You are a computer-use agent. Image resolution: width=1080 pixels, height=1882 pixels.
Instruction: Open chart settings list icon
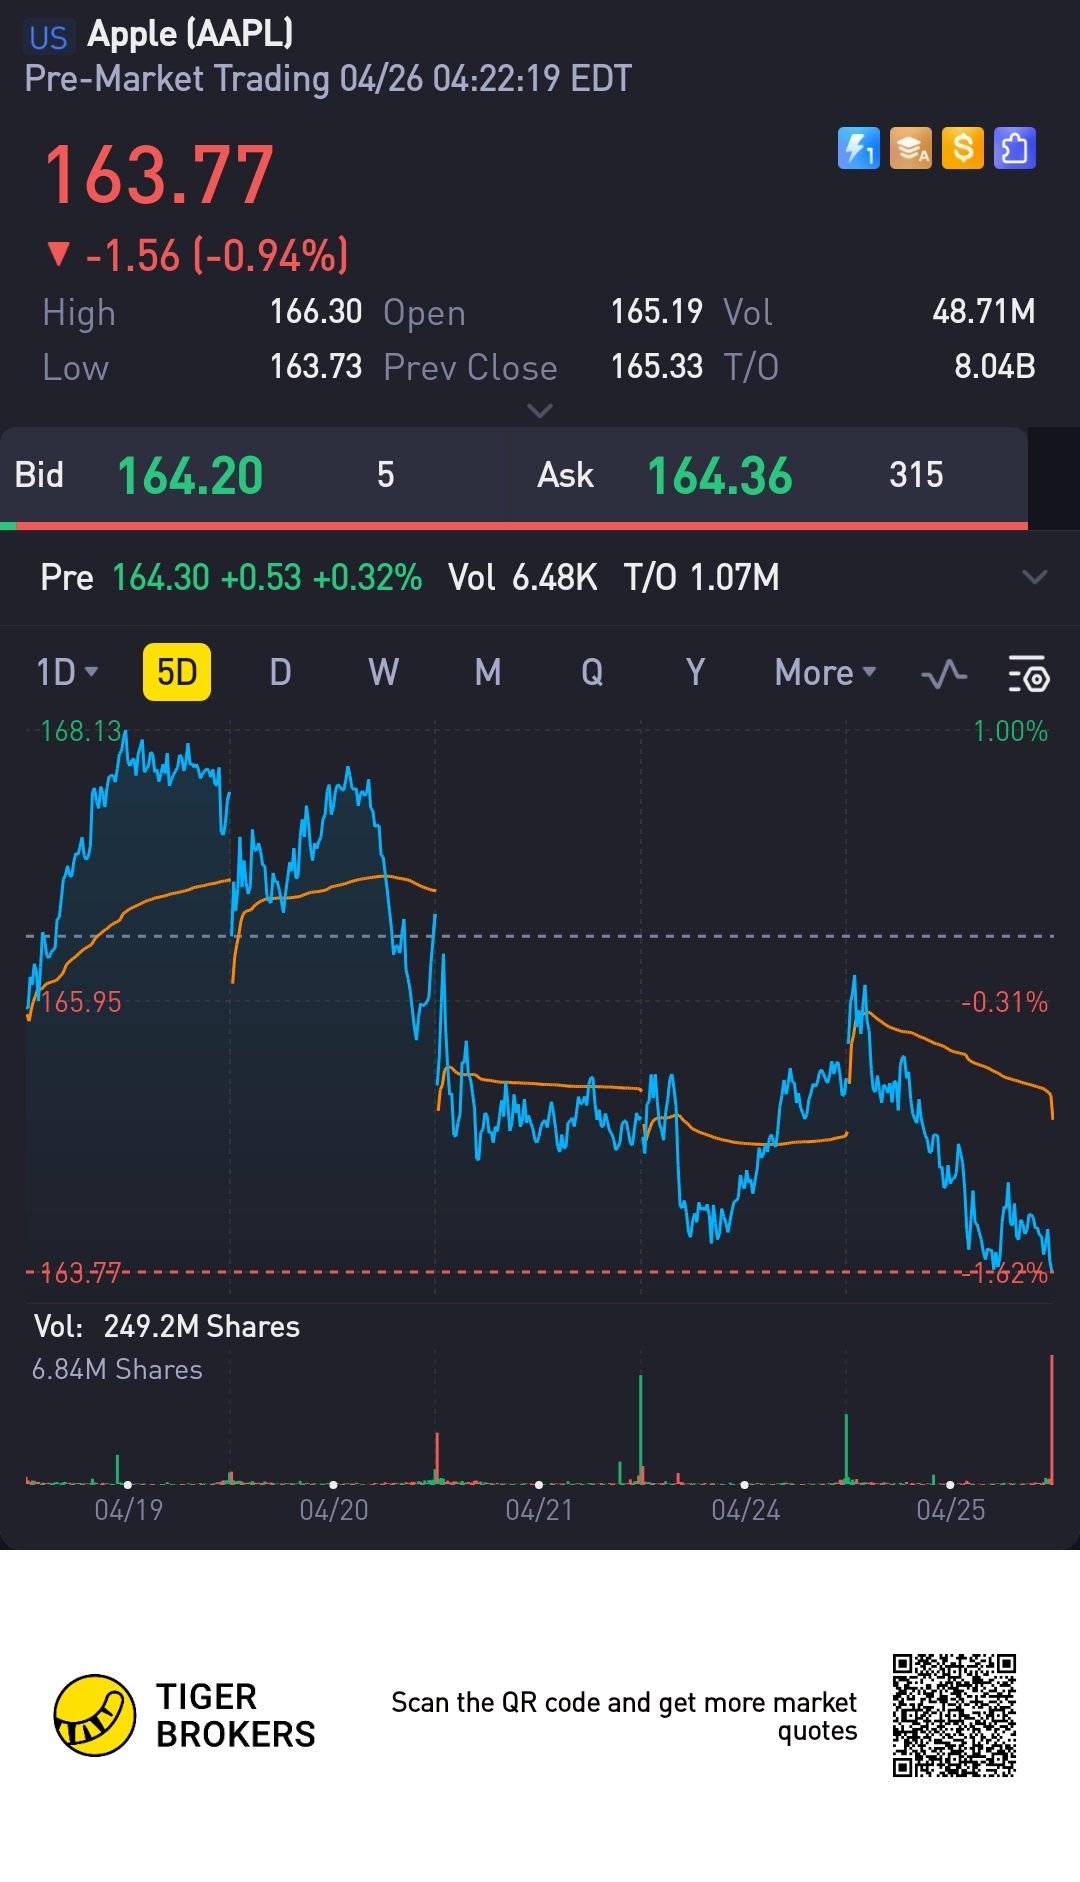pyautogui.click(x=1028, y=674)
